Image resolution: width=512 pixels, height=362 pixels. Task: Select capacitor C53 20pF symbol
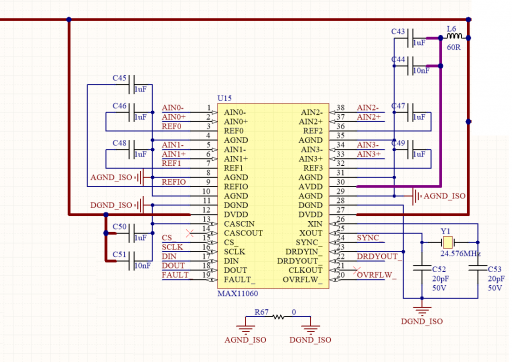click(x=478, y=268)
